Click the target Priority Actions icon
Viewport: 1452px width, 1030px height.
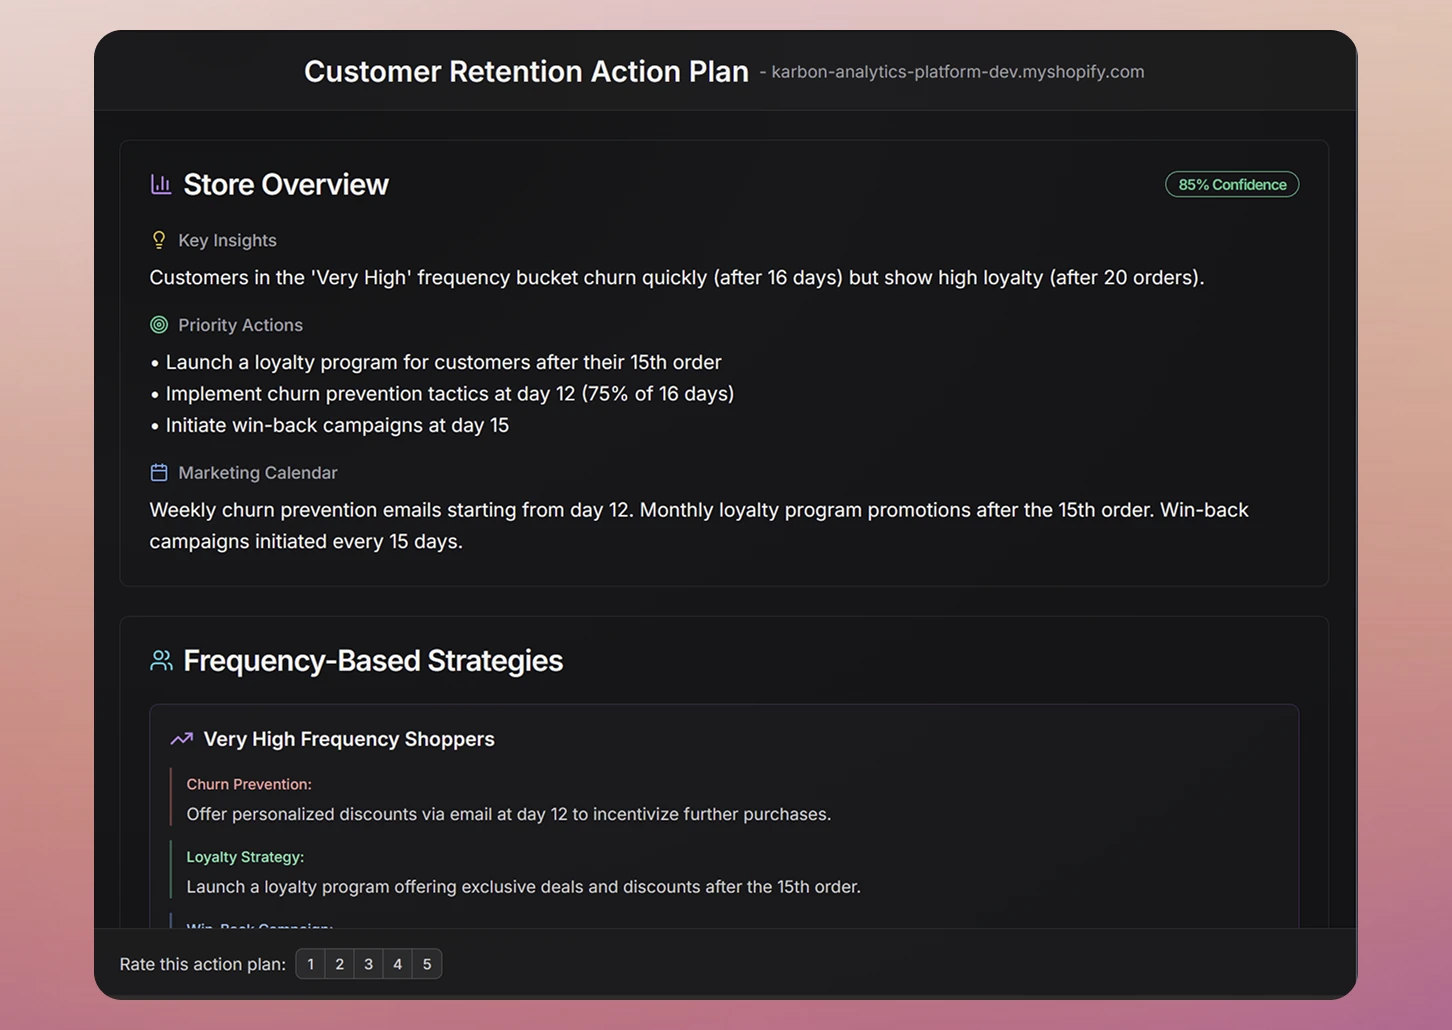point(158,325)
